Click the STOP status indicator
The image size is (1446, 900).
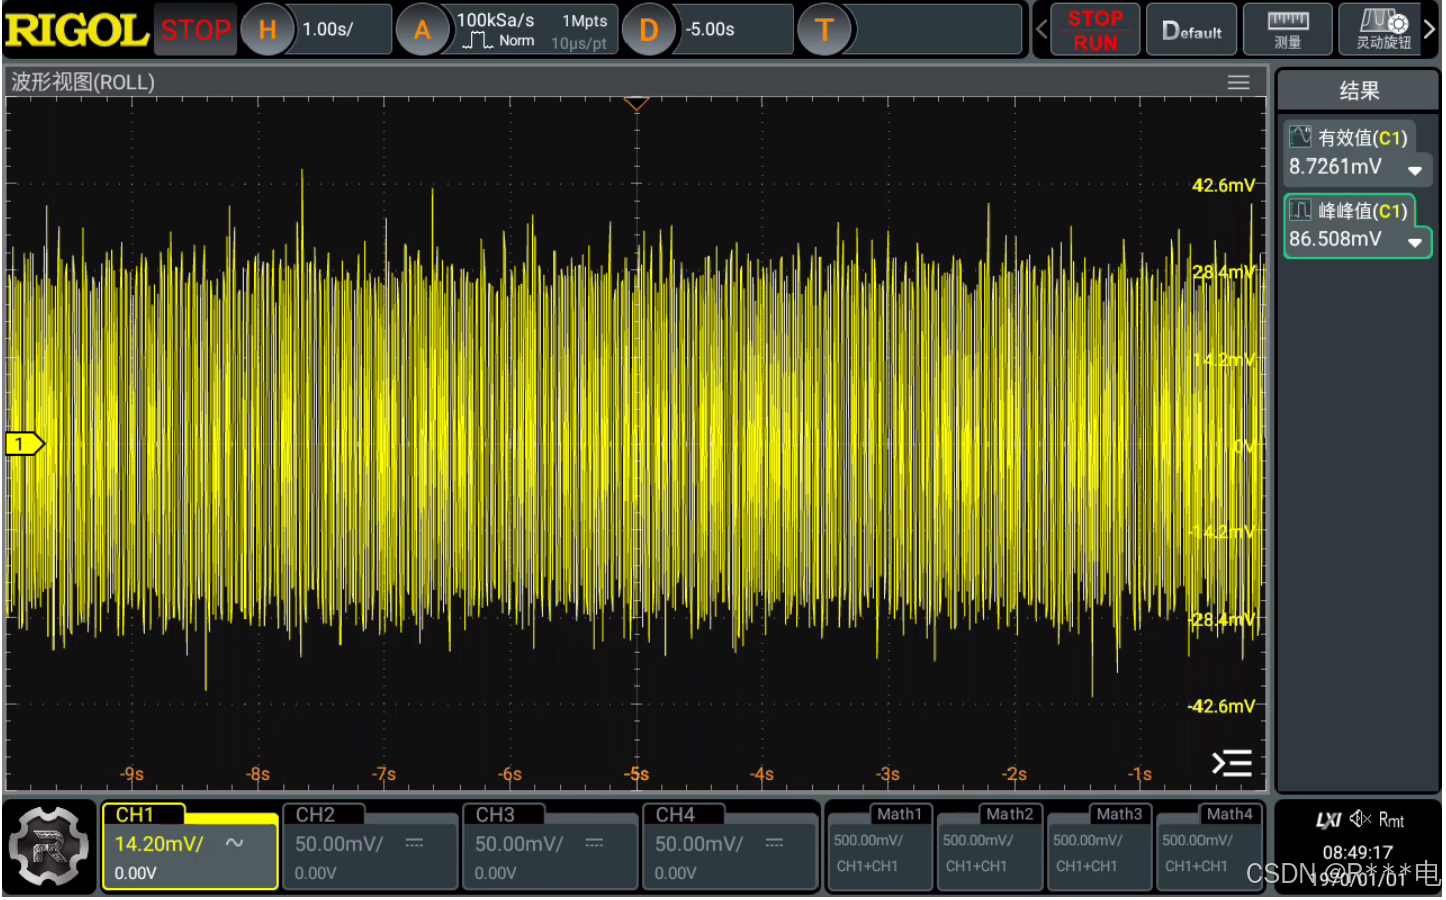click(x=196, y=30)
